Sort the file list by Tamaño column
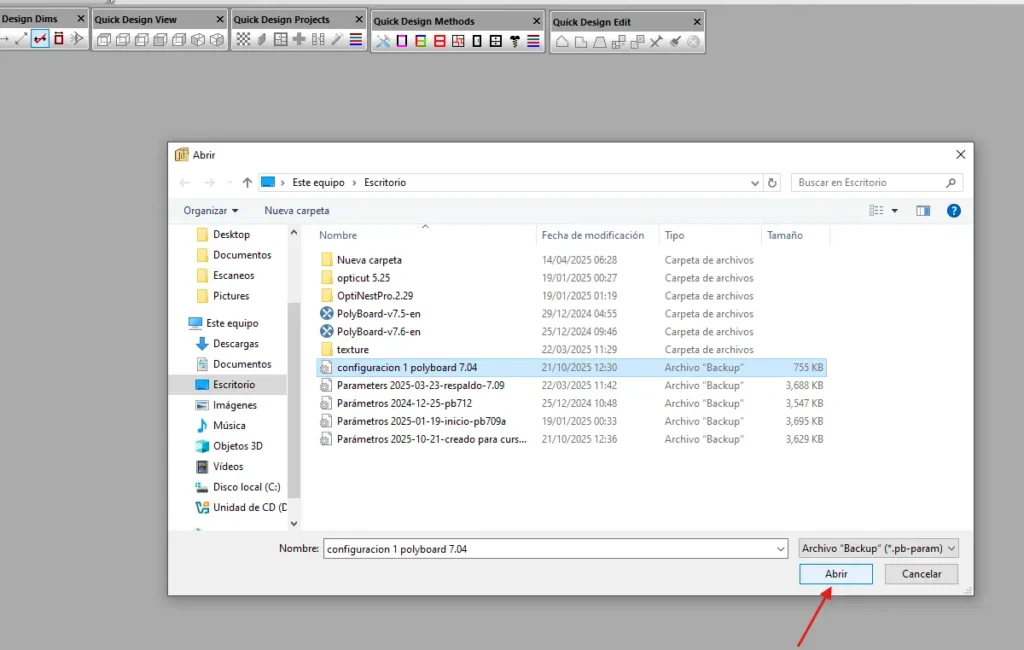The height and width of the screenshot is (650, 1024). coord(784,236)
